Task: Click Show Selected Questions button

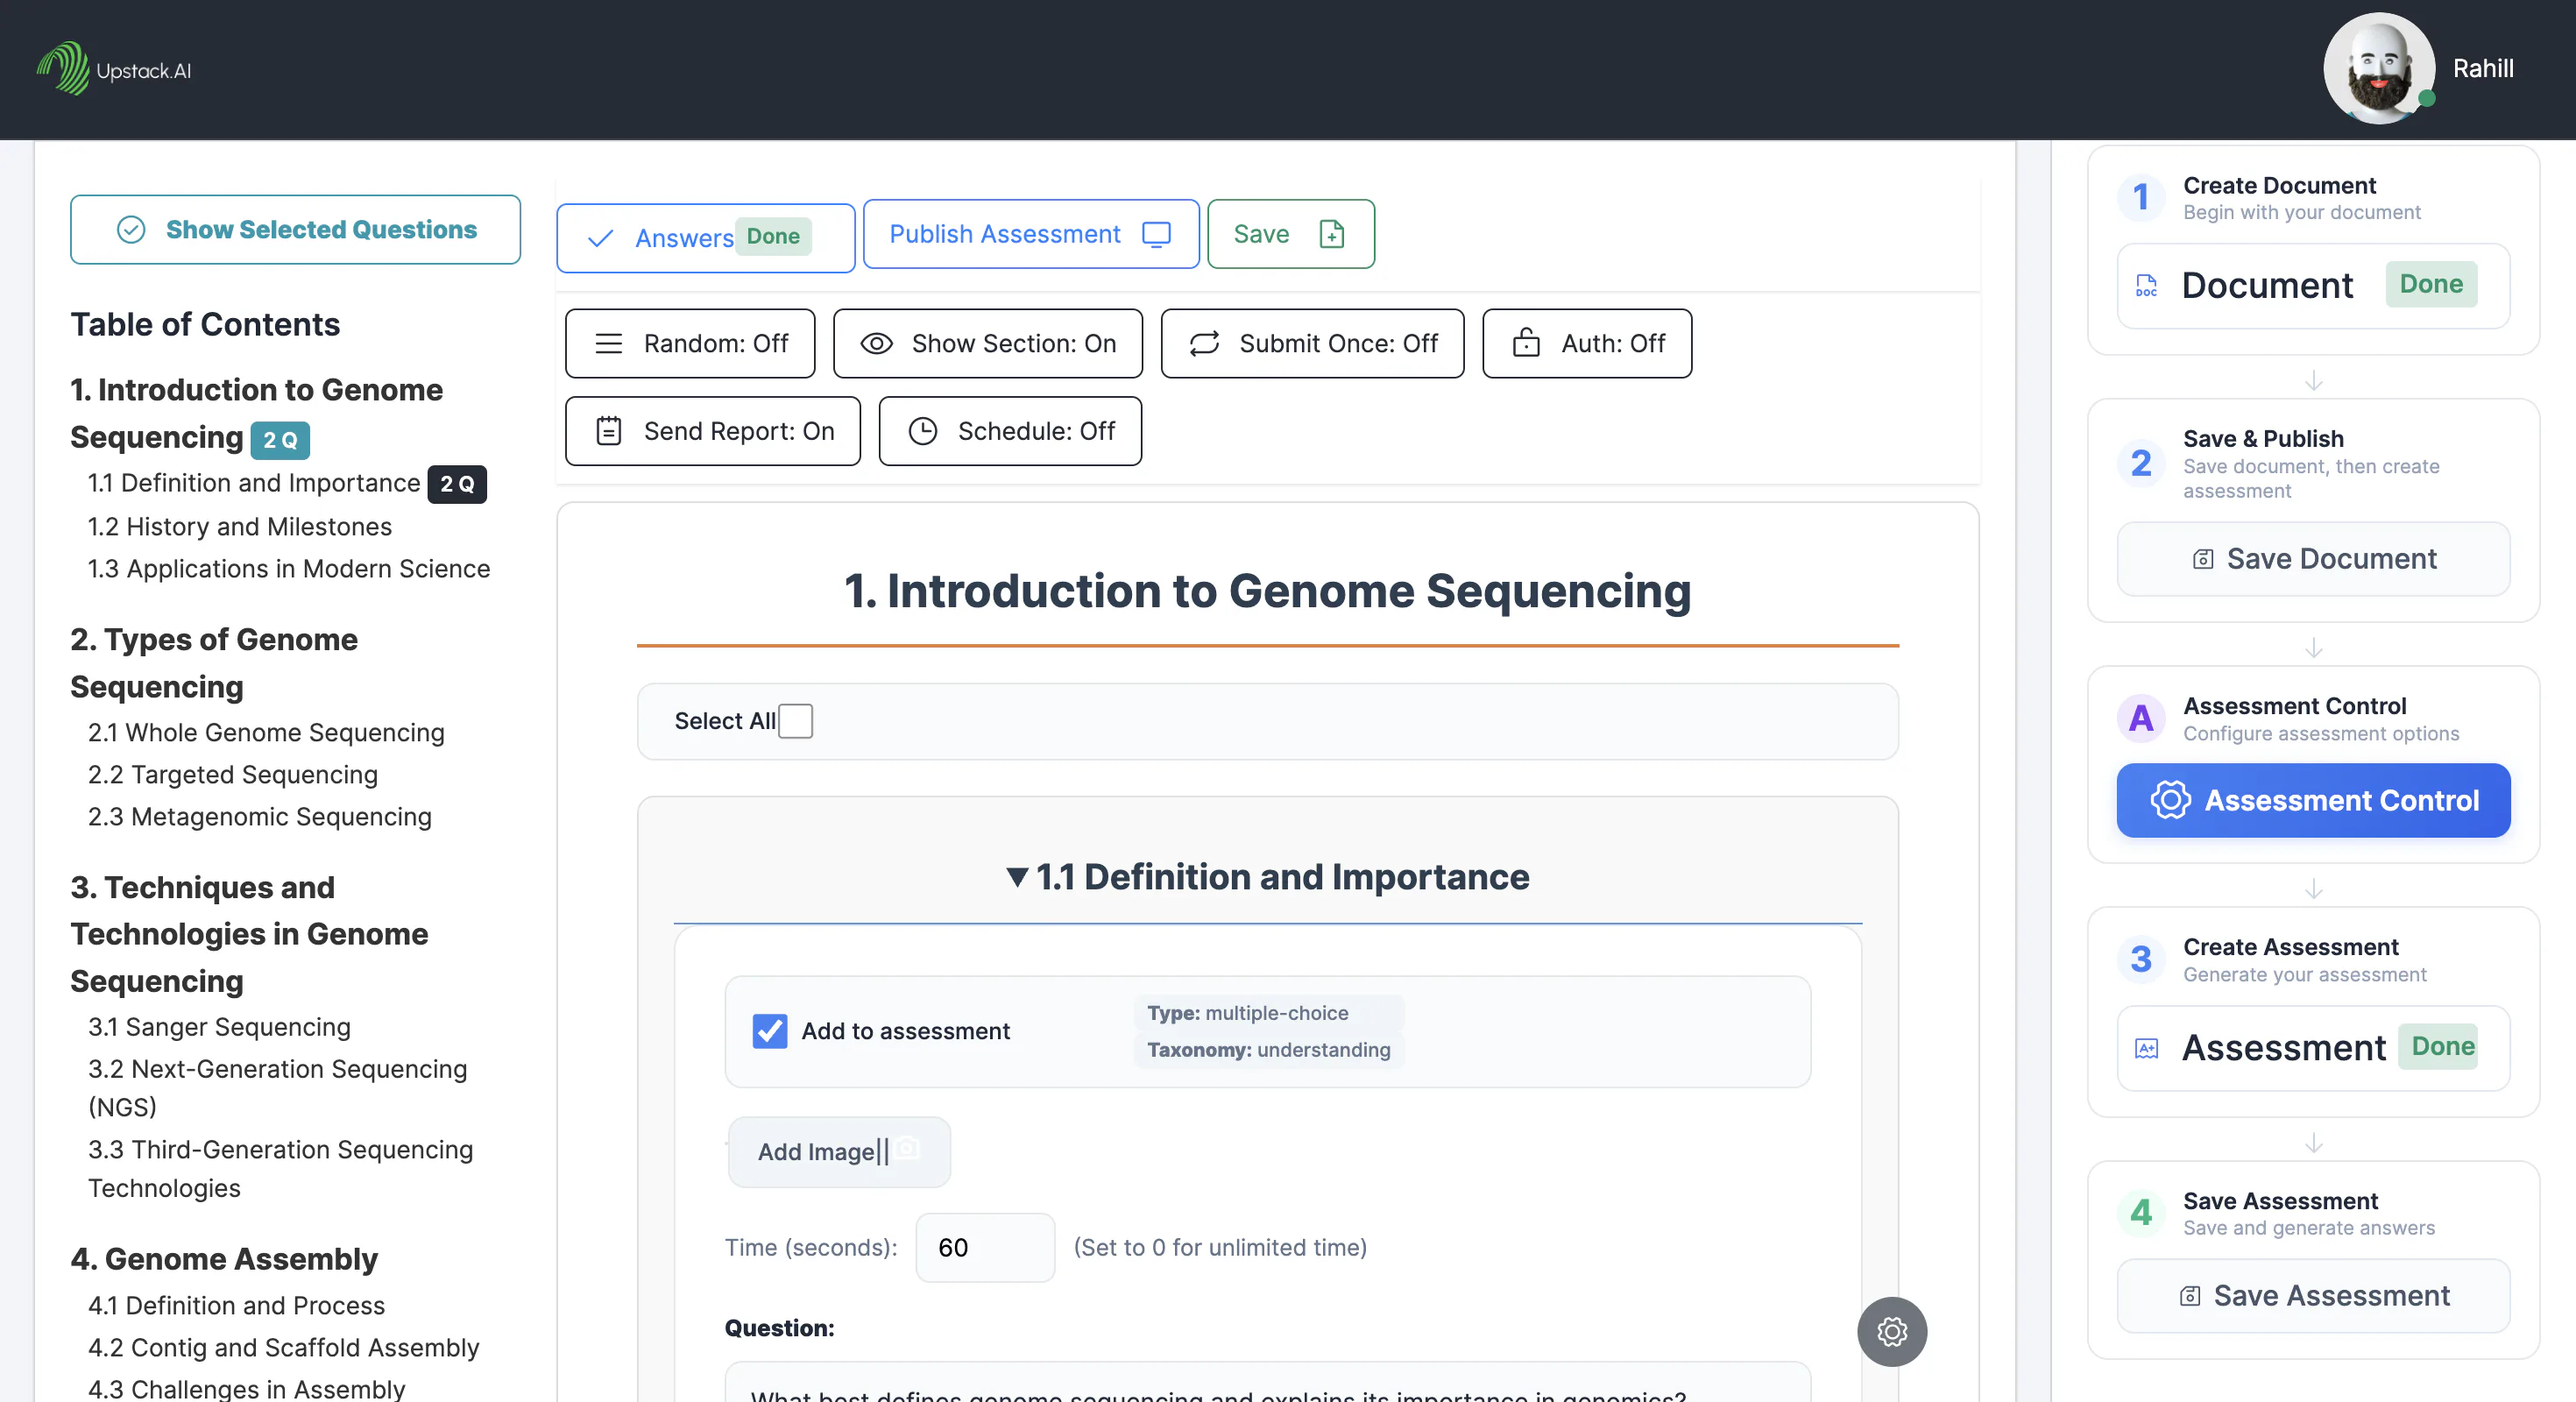Action: click(x=295, y=230)
